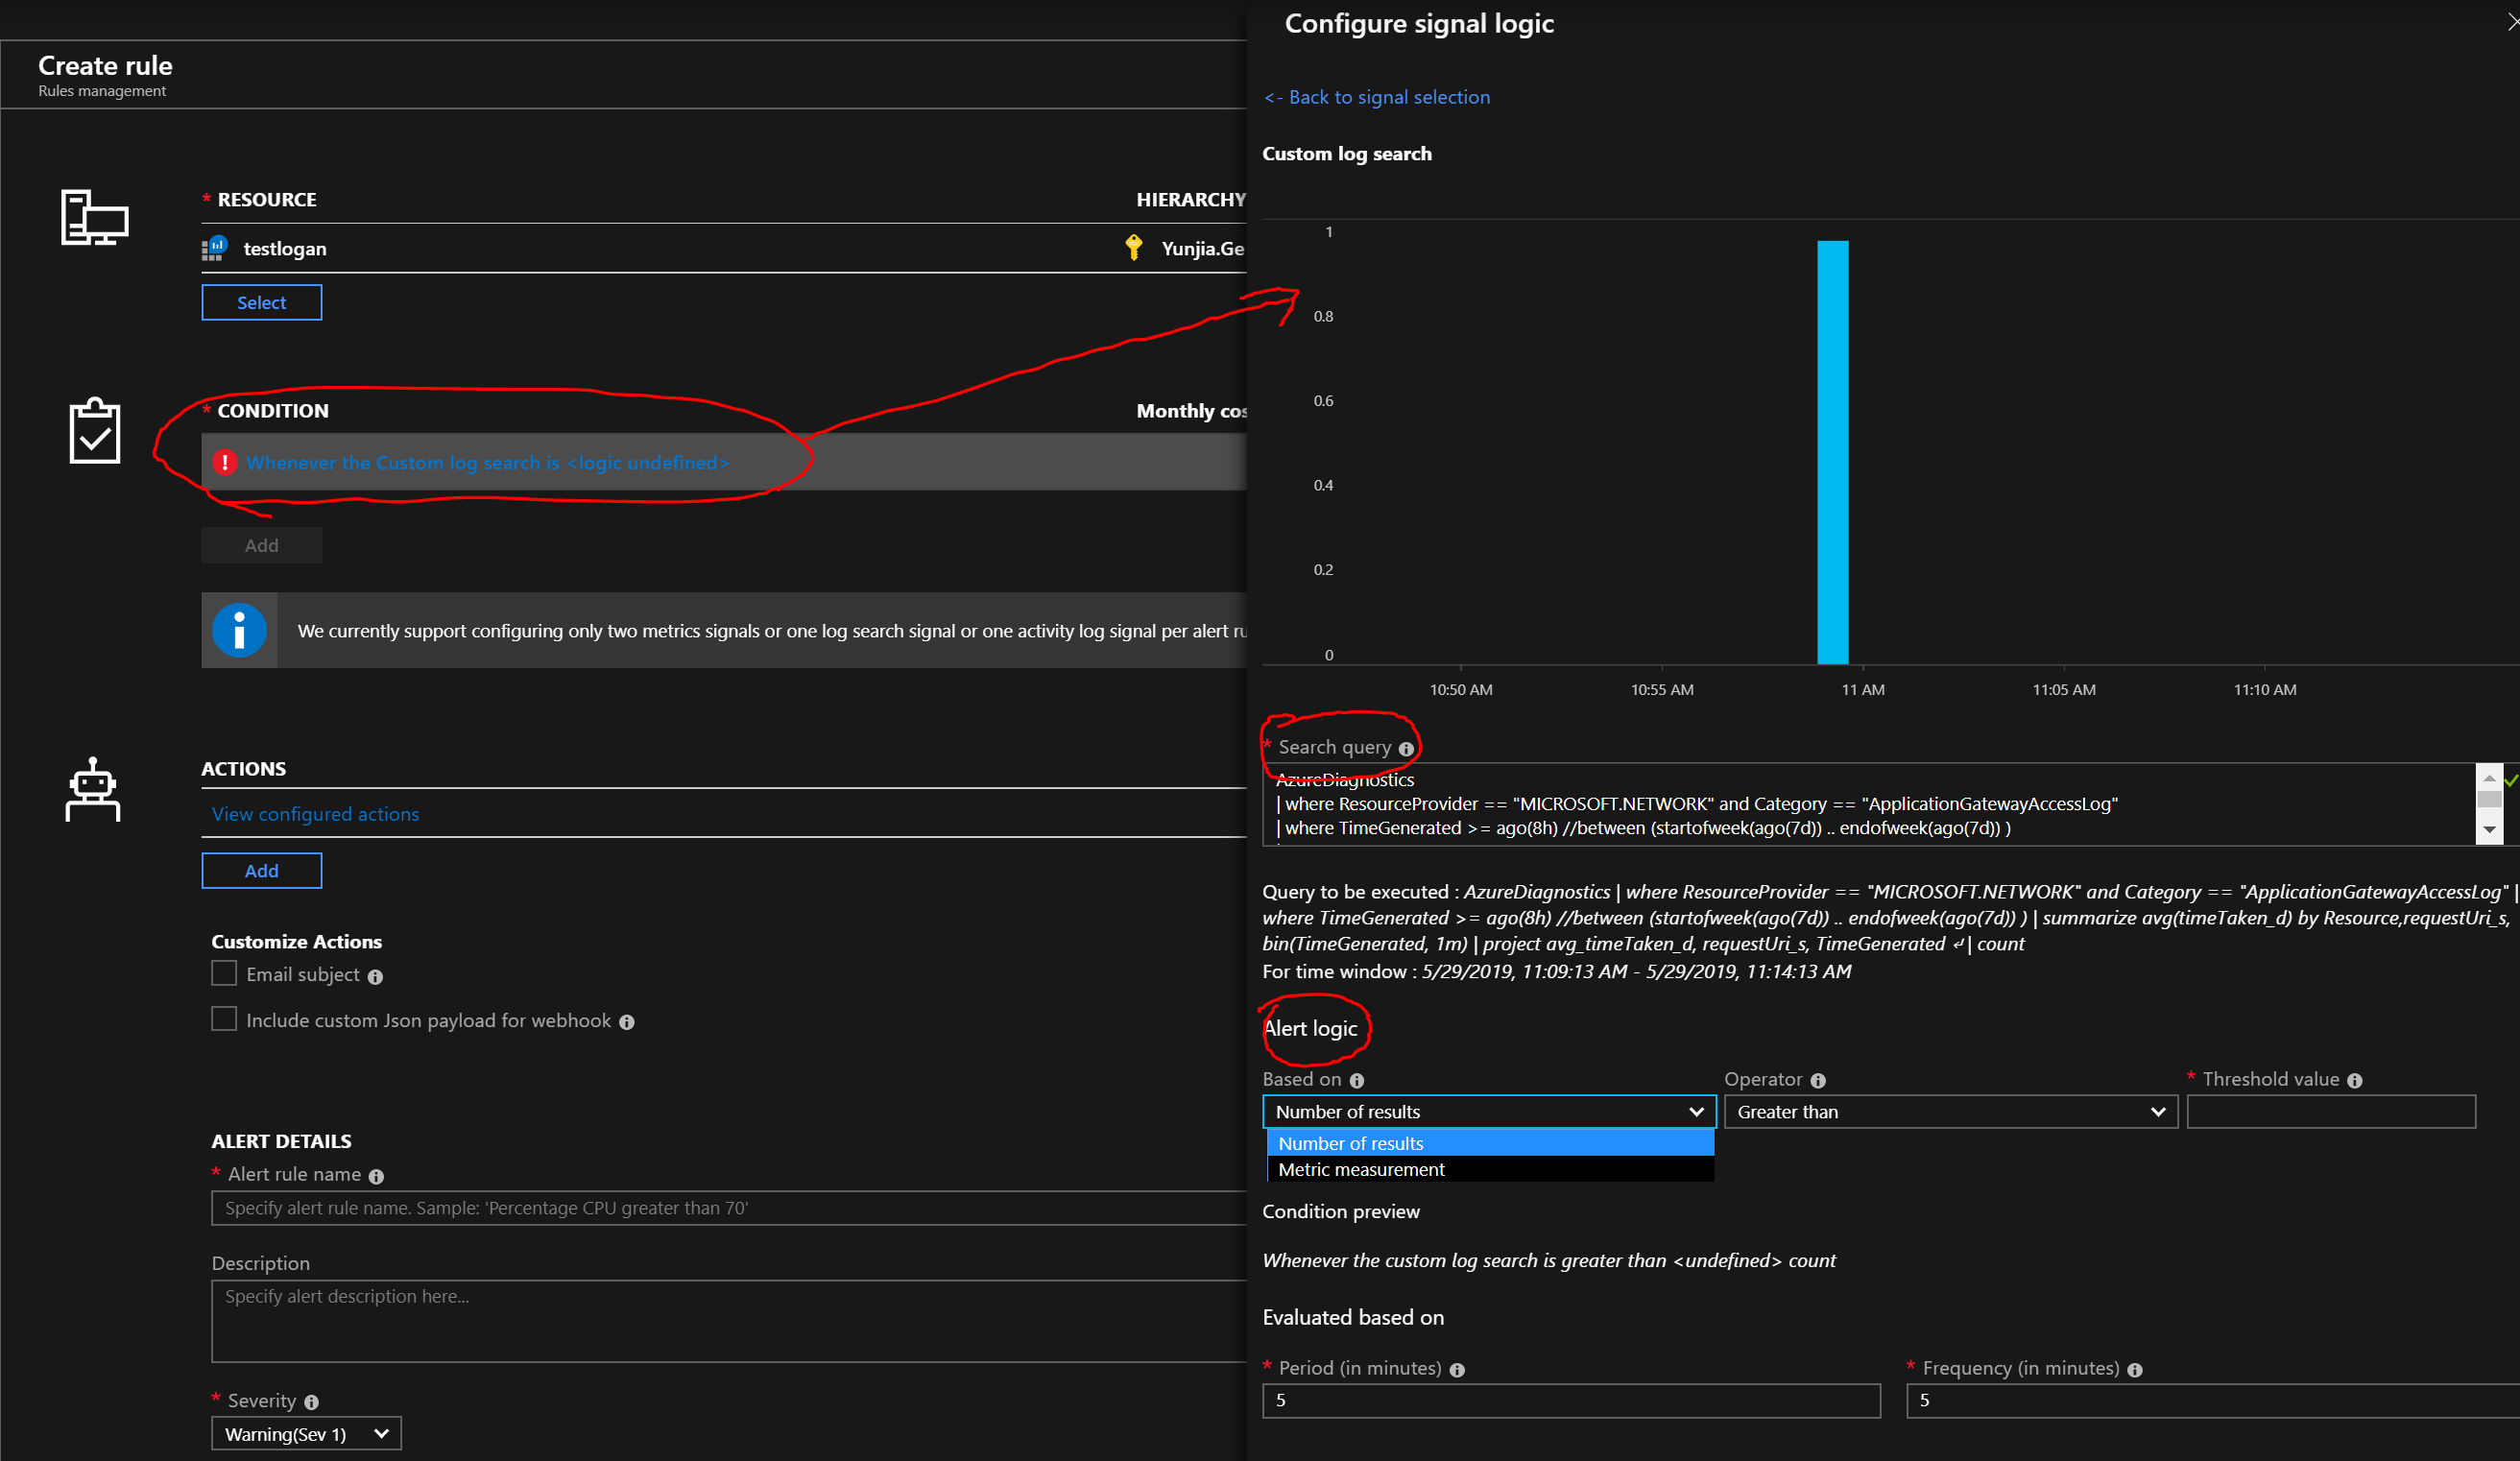Click info icon next to Alert rule name
The height and width of the screenshot is (1461, 2520).
[376, 1177]
